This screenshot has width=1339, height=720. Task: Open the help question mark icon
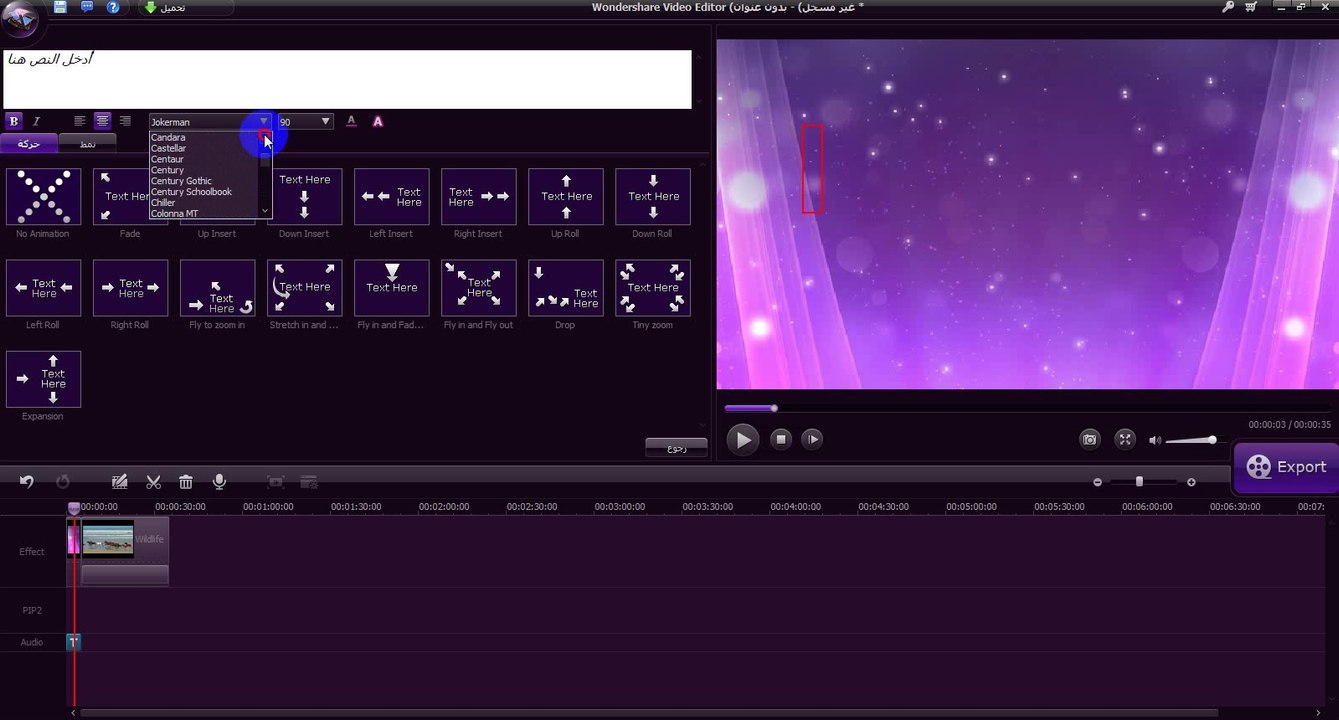coord(113,7)
